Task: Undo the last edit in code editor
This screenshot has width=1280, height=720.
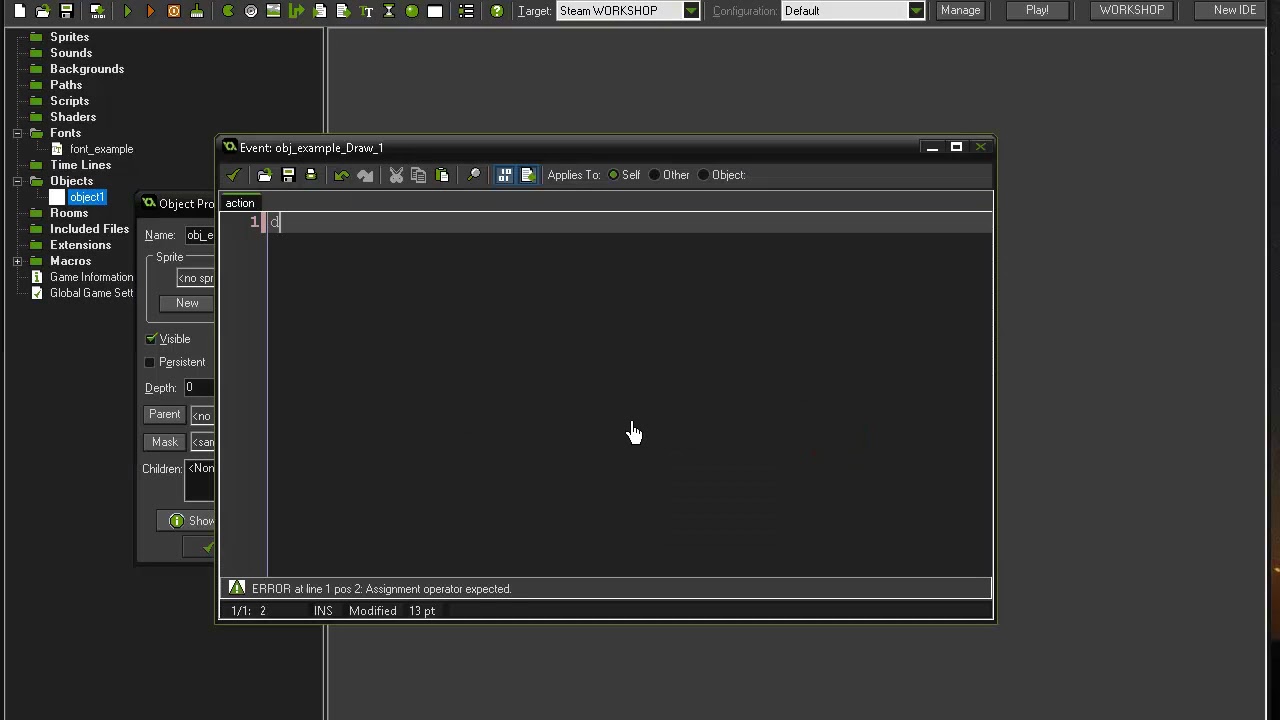Action: point(342,175)
